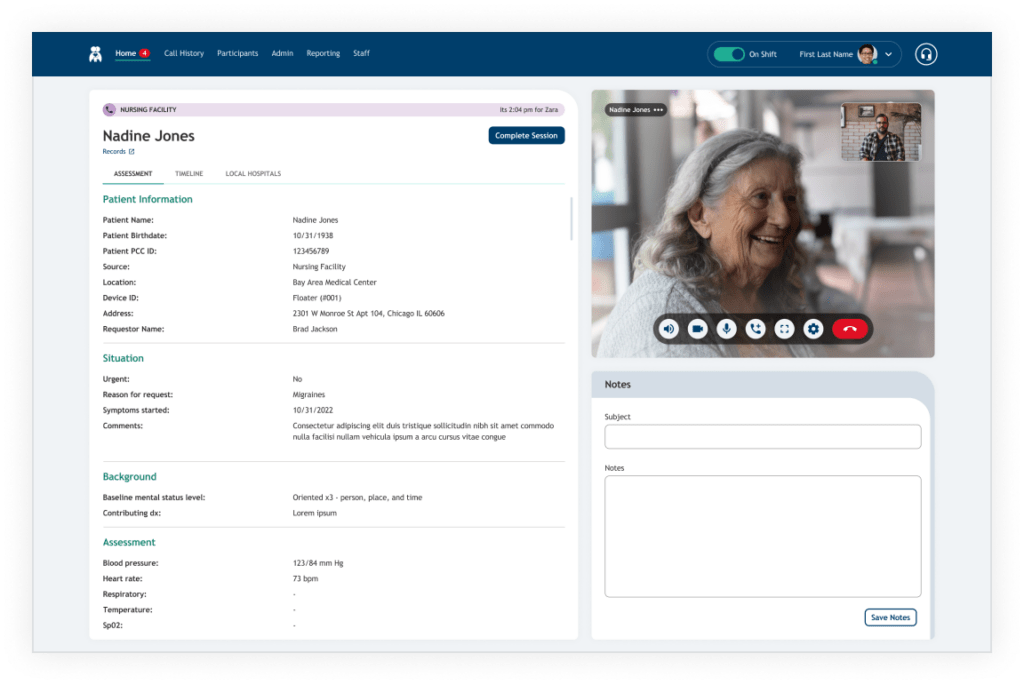Open the Reporting section
The image size is (1024, 685).
(x=323, y=54)
